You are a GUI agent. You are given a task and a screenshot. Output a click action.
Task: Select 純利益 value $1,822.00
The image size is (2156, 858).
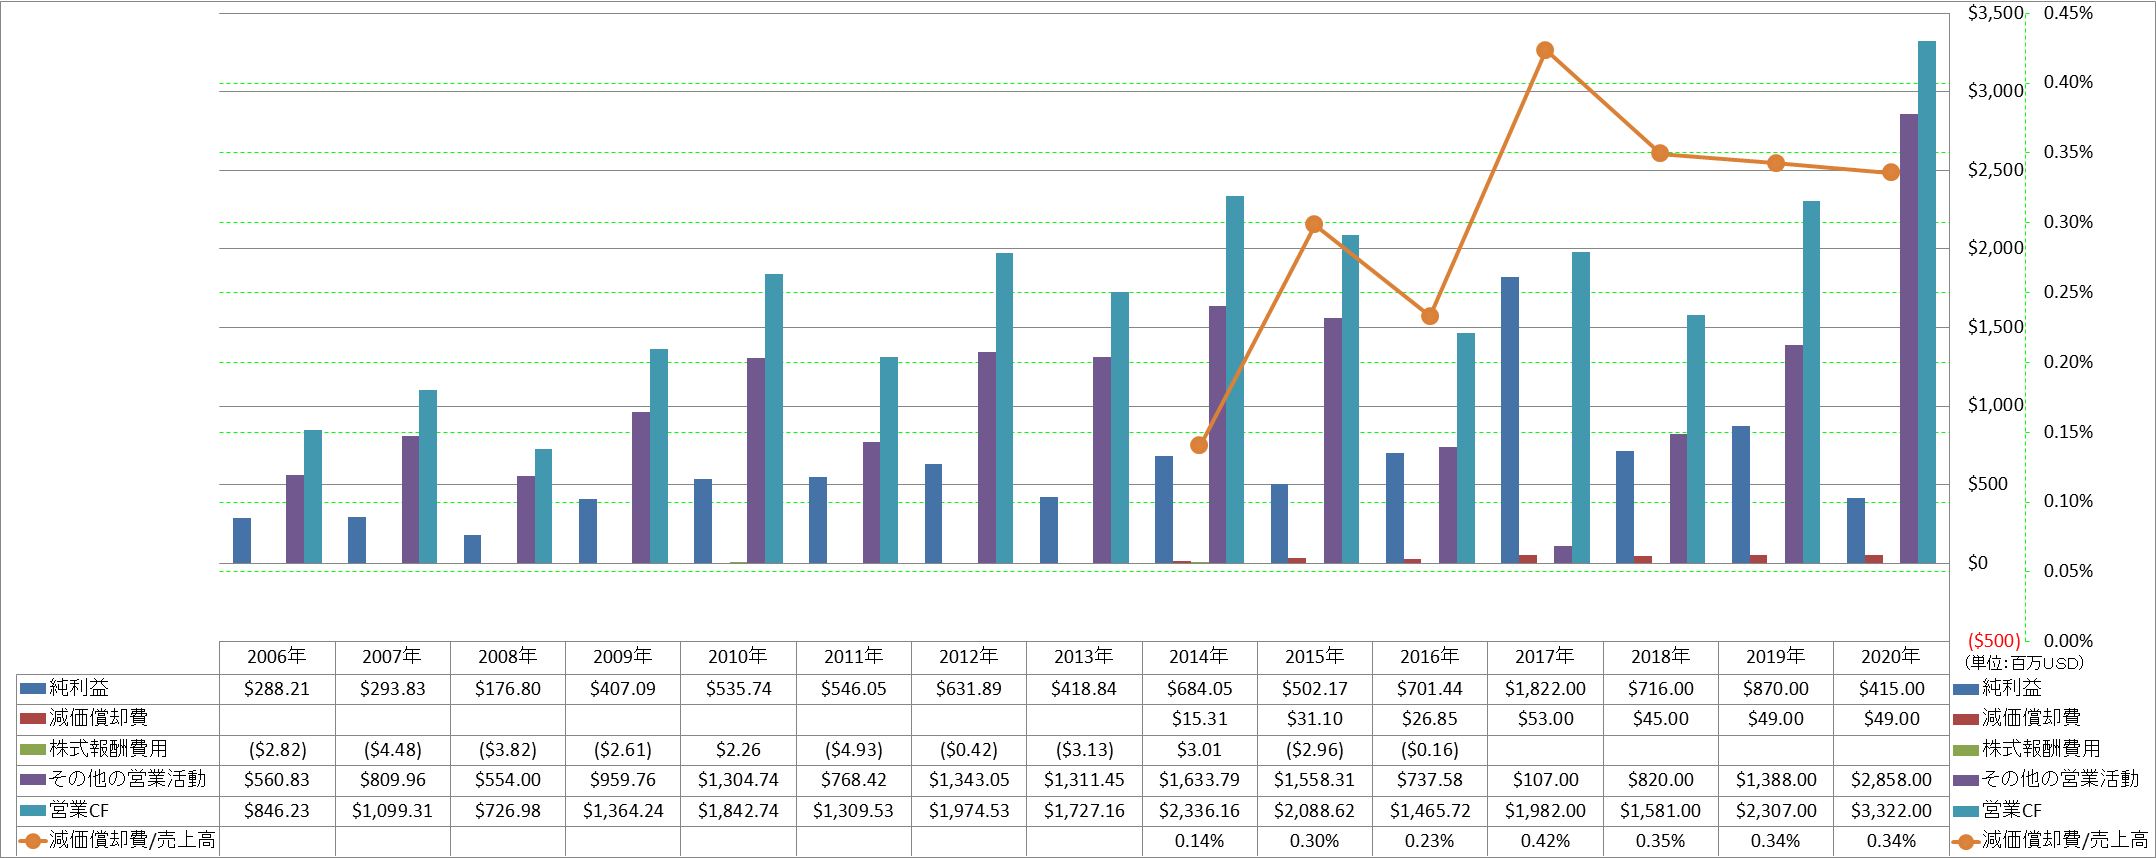click(x=1545, y=689)
